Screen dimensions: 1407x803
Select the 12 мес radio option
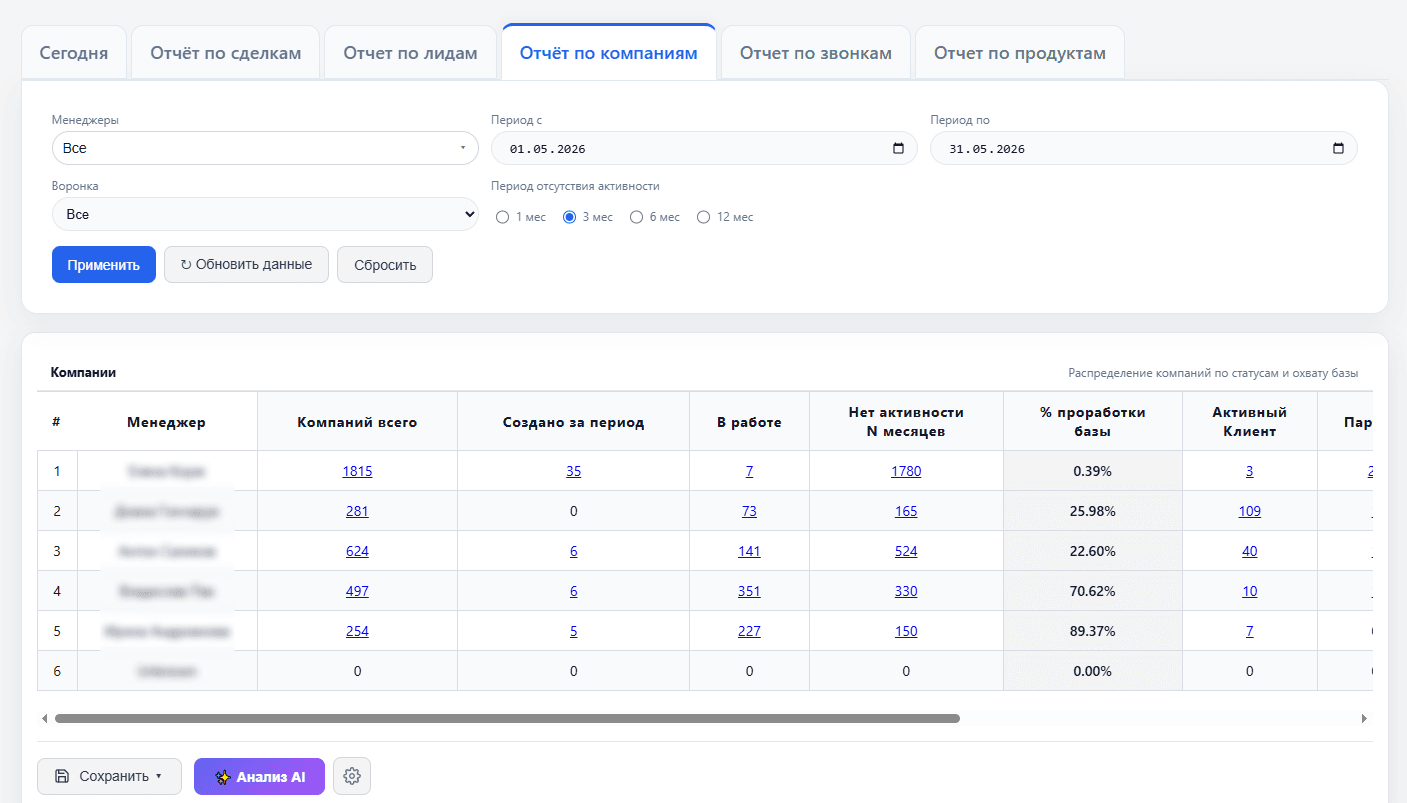coord(704,217)
